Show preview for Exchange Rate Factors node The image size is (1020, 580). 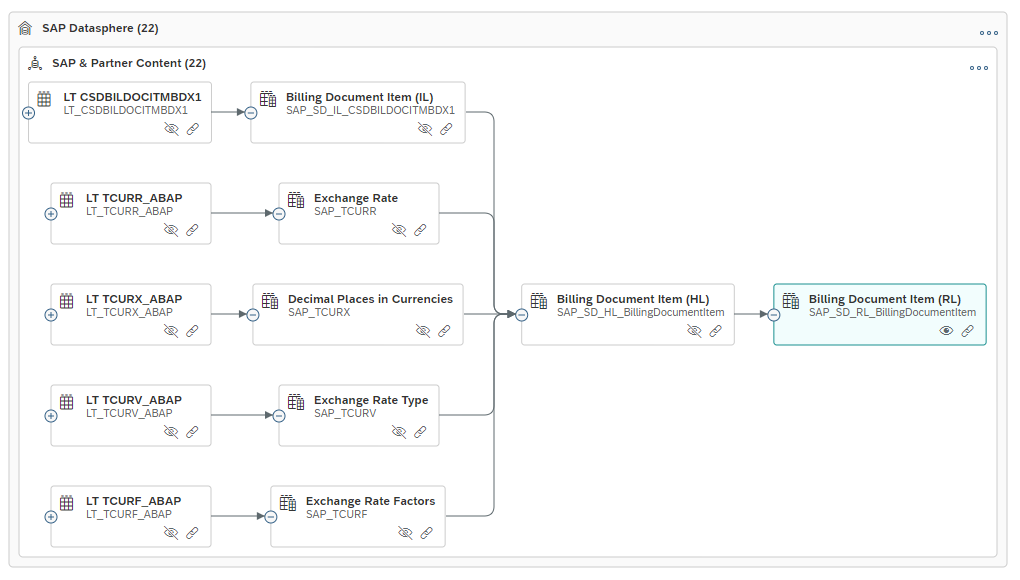coord(404,533)
